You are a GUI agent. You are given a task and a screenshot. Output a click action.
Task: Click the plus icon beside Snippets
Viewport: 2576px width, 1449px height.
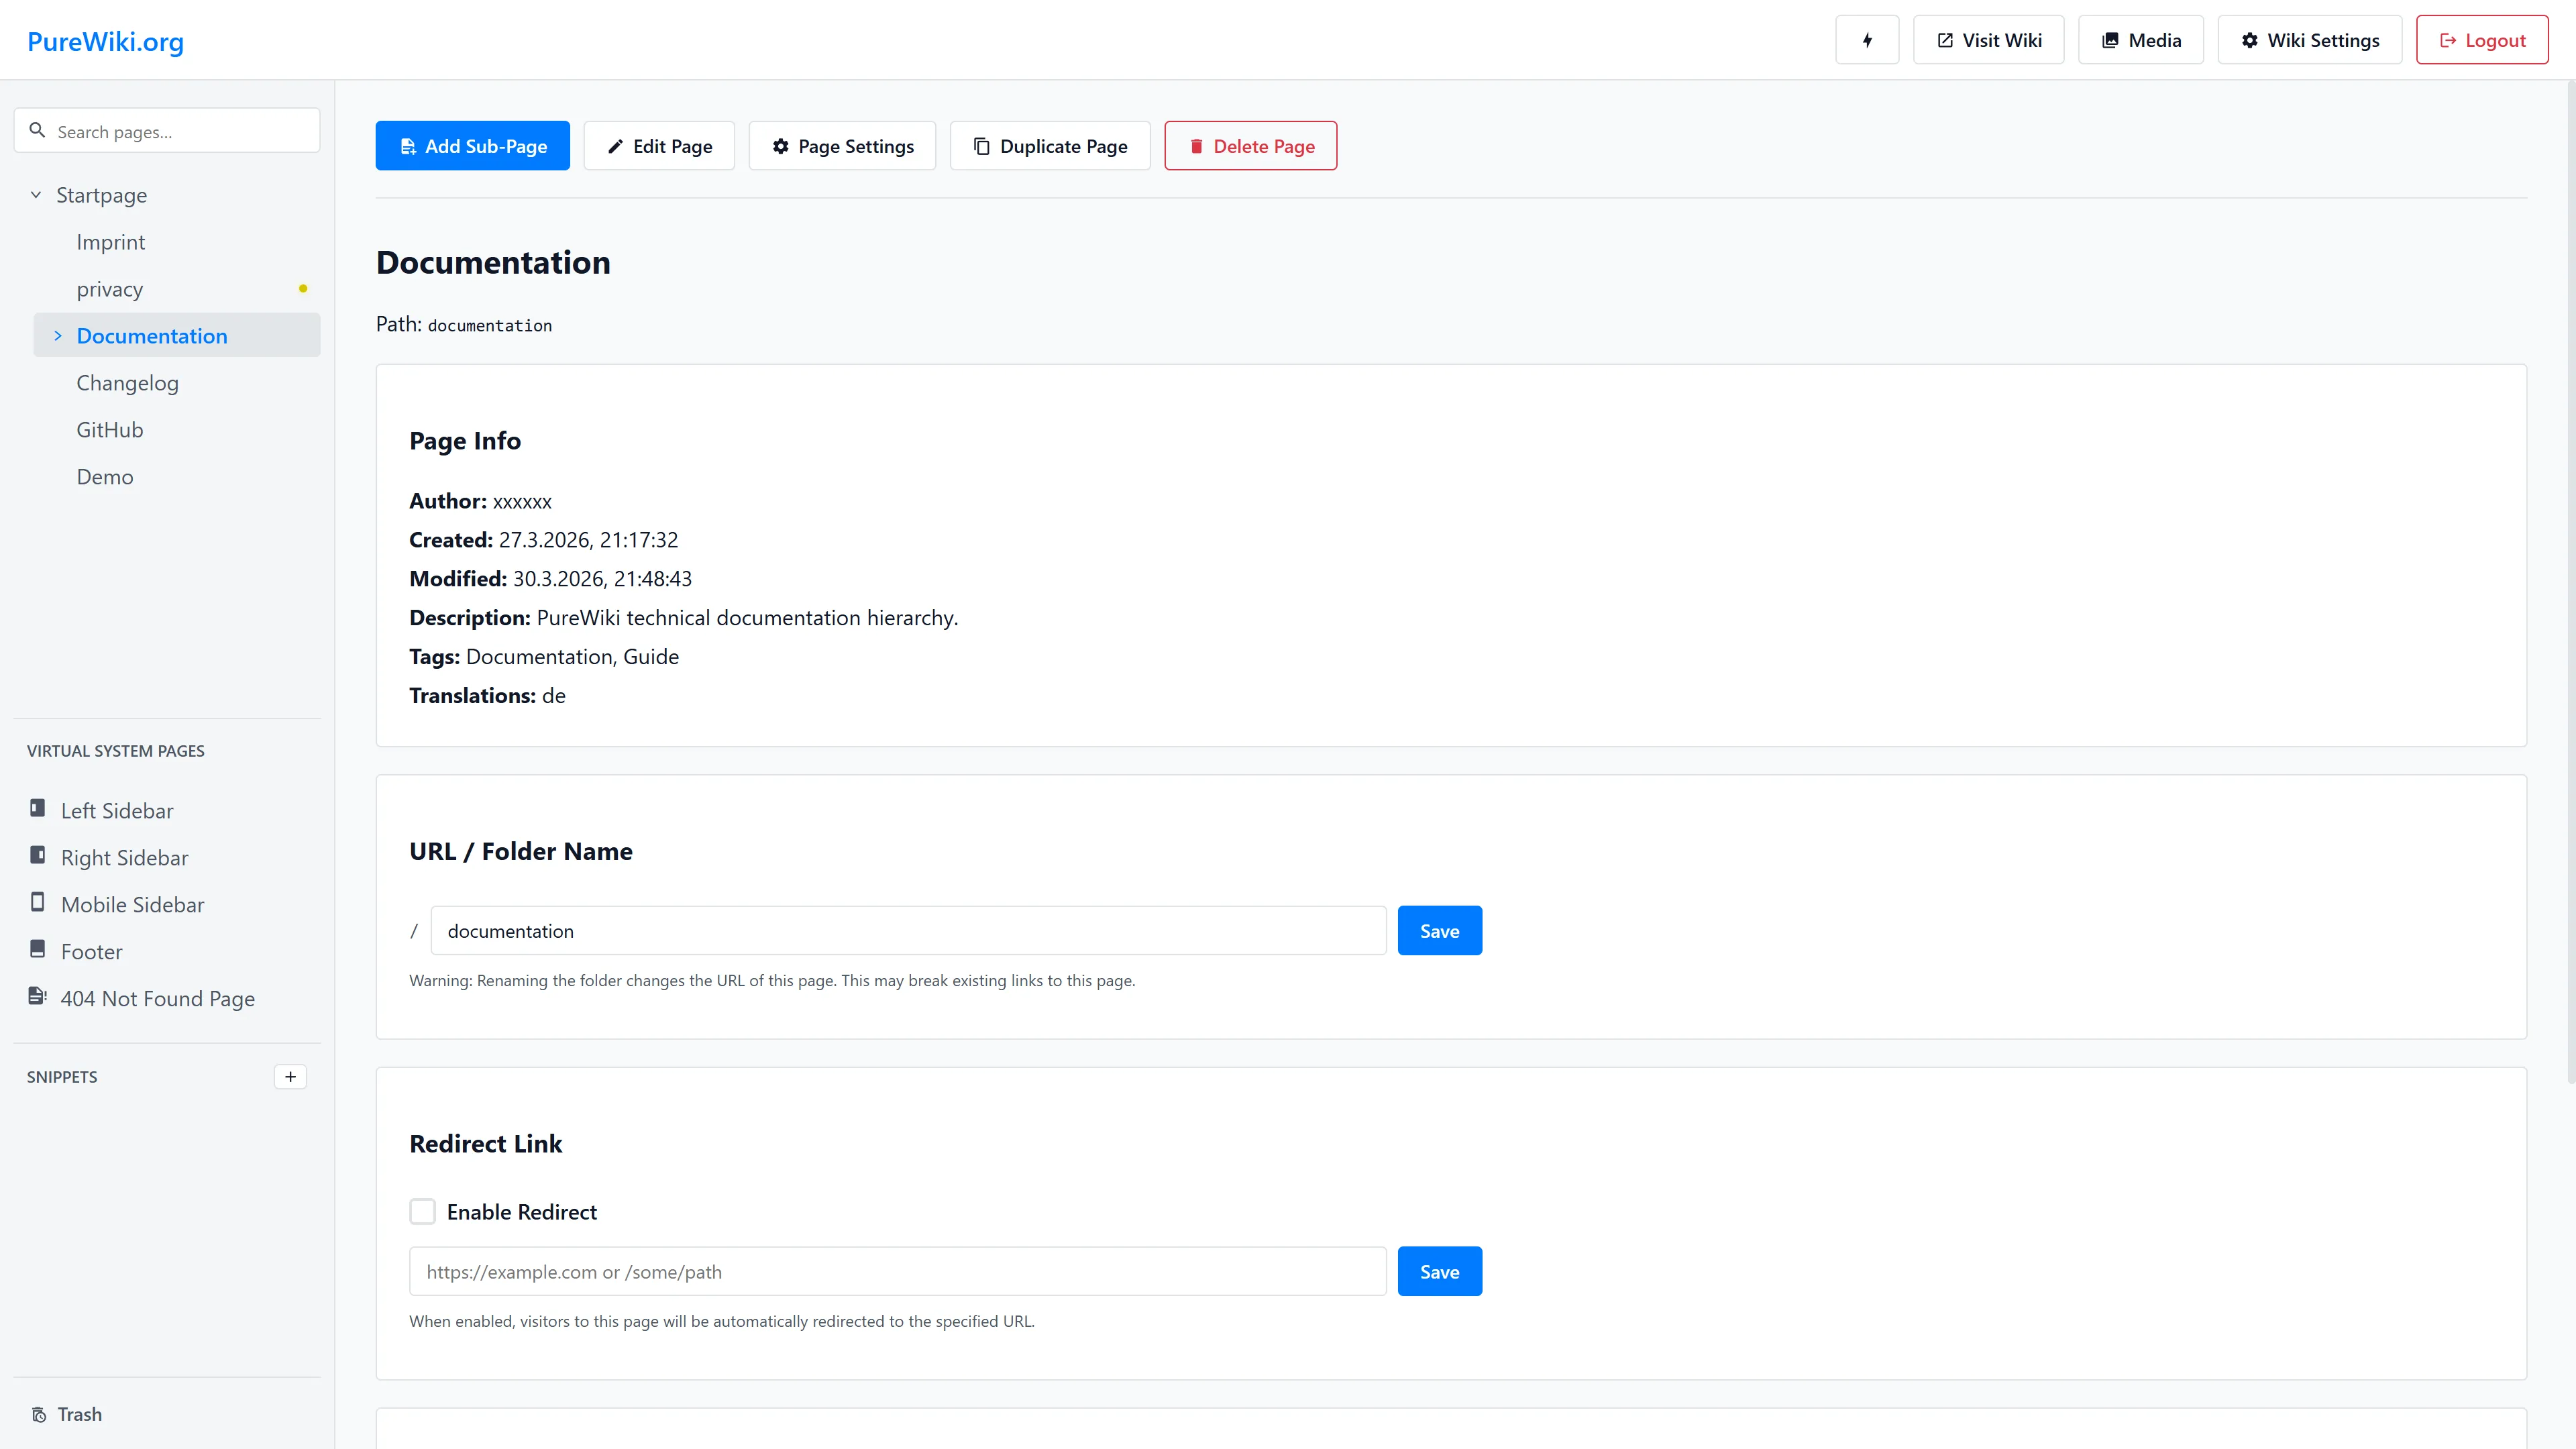(290, 1077)
